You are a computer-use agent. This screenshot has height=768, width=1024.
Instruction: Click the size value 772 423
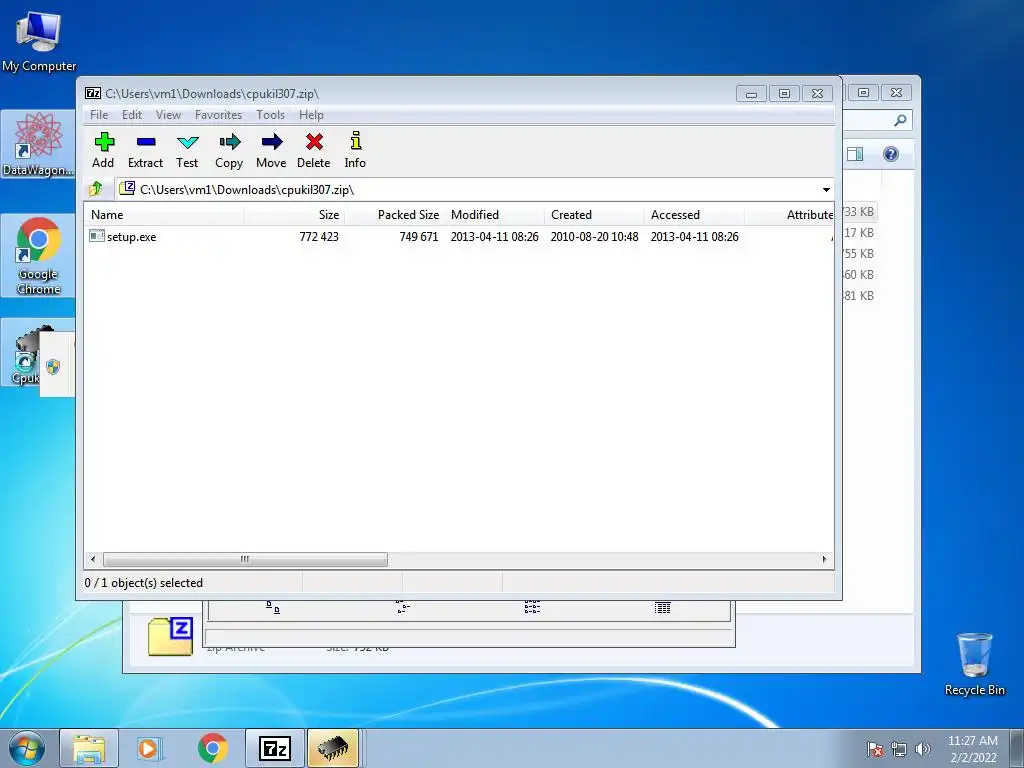319,236
